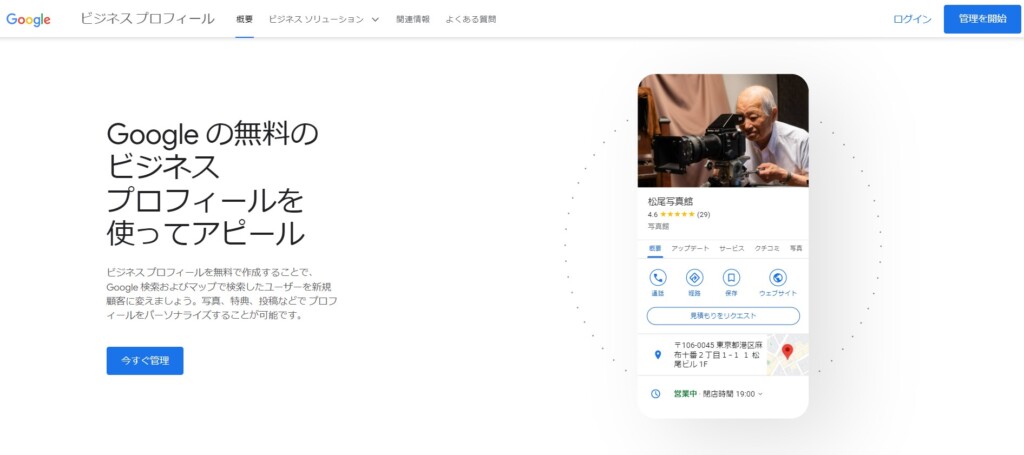
Task: Click the 4.6 star rating row
Action: (x=679, y=214)
